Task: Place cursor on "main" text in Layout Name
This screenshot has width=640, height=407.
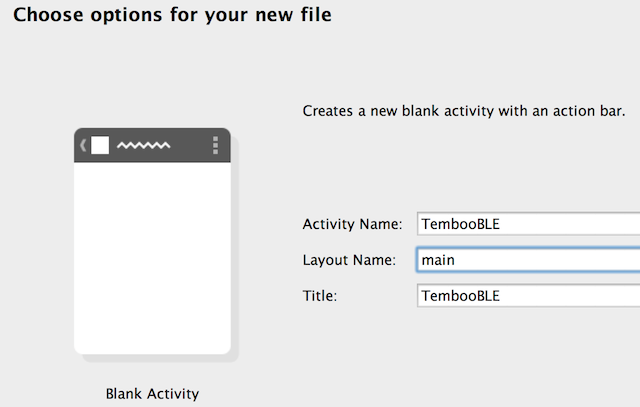Action: pos(438,260)
